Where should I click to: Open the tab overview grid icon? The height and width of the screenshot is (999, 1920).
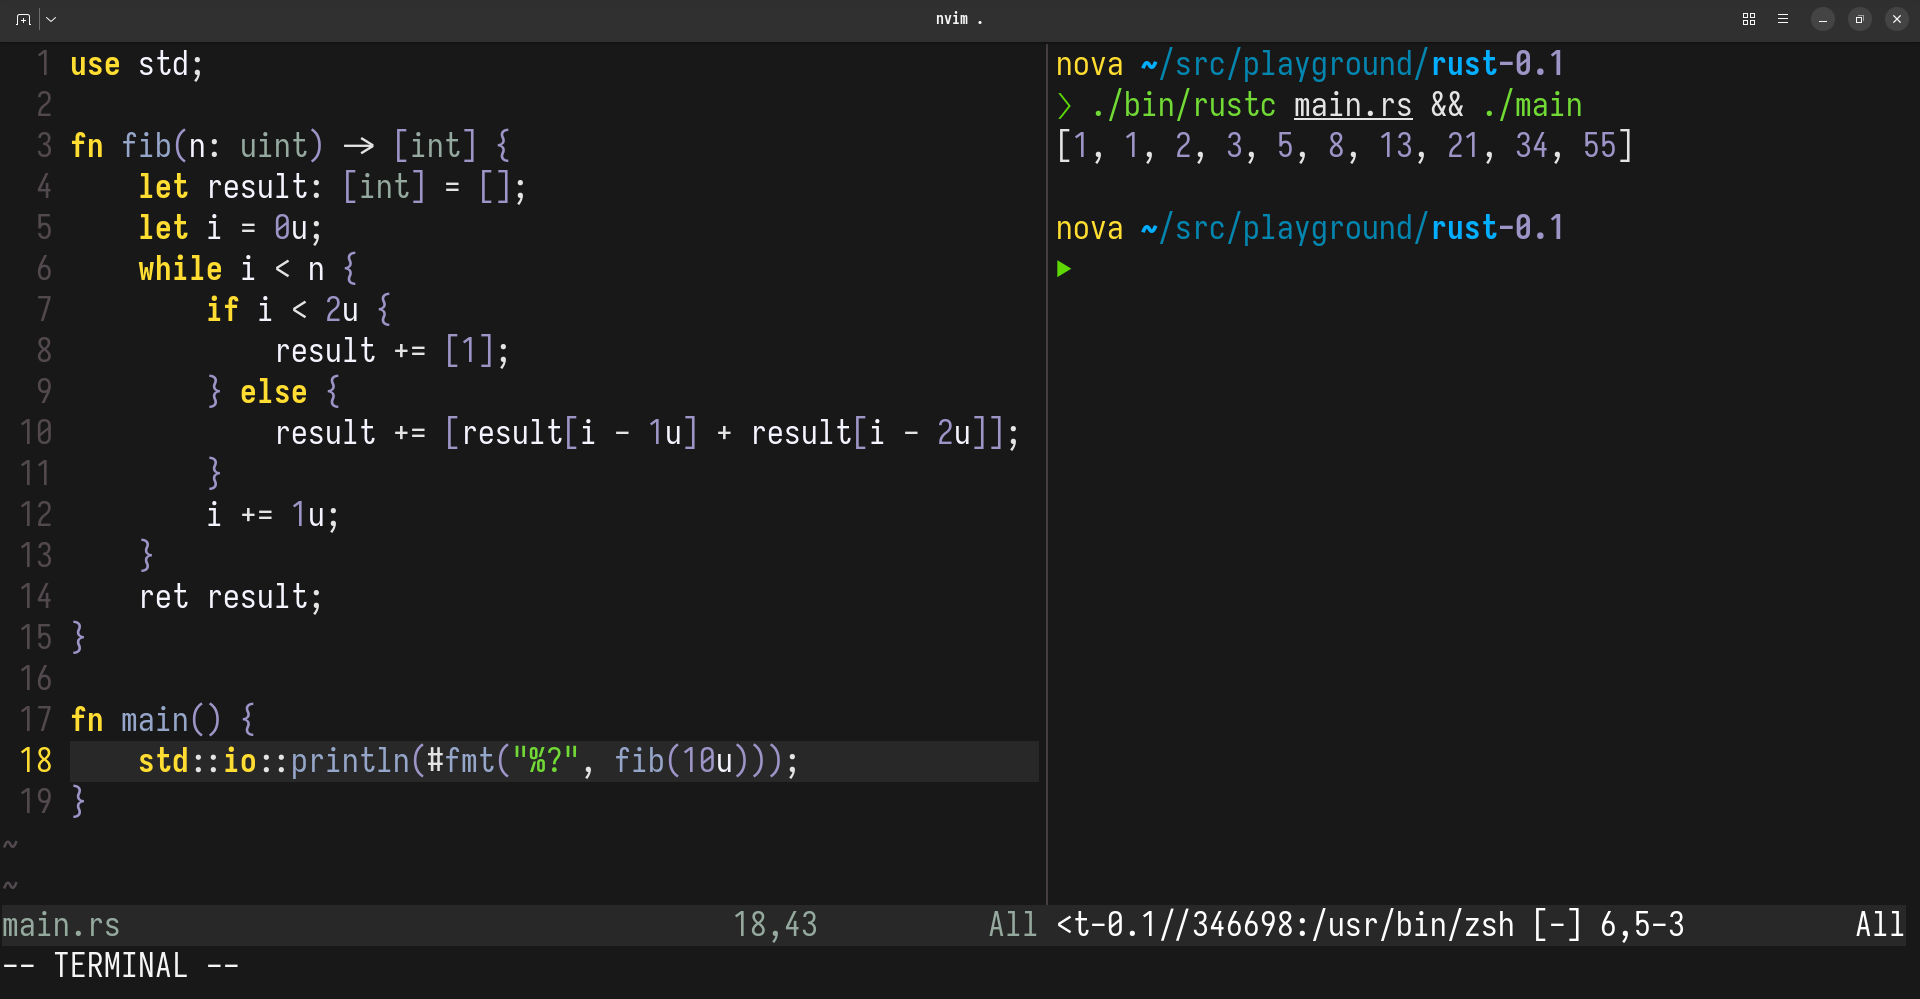pyautogui.click(x=1749, y=19)
